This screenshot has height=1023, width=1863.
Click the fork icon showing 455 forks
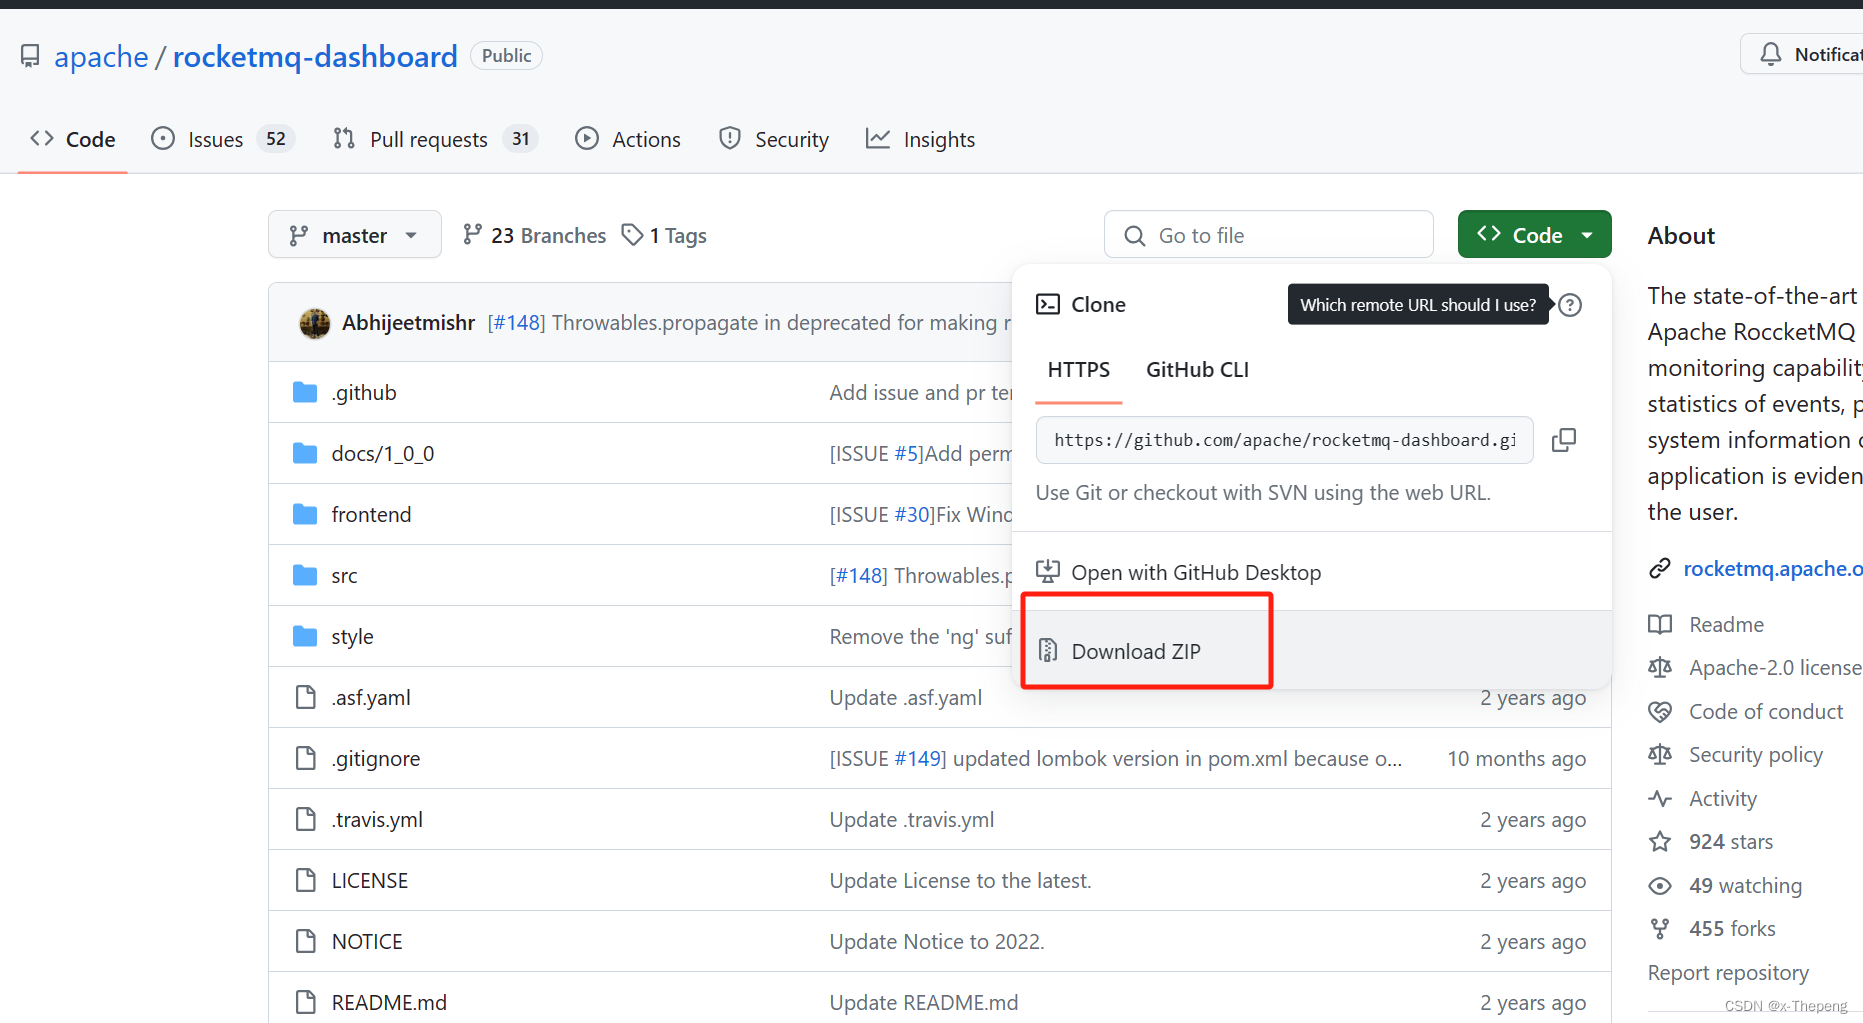point(1659,927)
